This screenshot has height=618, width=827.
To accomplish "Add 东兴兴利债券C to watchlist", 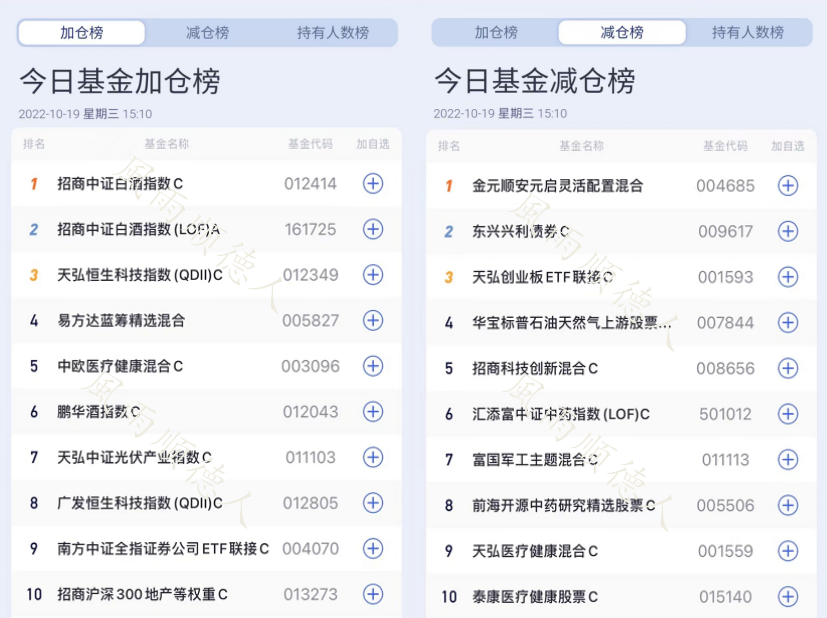I will 788,231.
